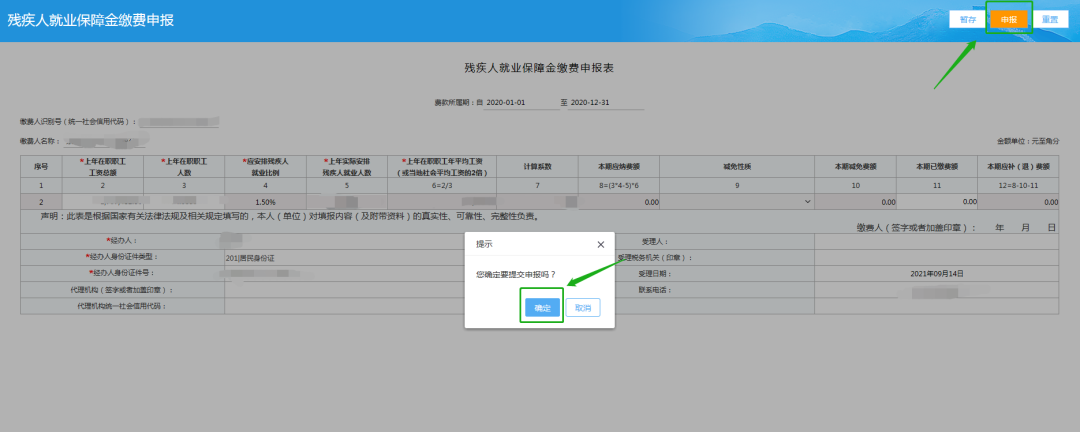
Task: Click the 经办人 name input field
Action: coord(344,241)
